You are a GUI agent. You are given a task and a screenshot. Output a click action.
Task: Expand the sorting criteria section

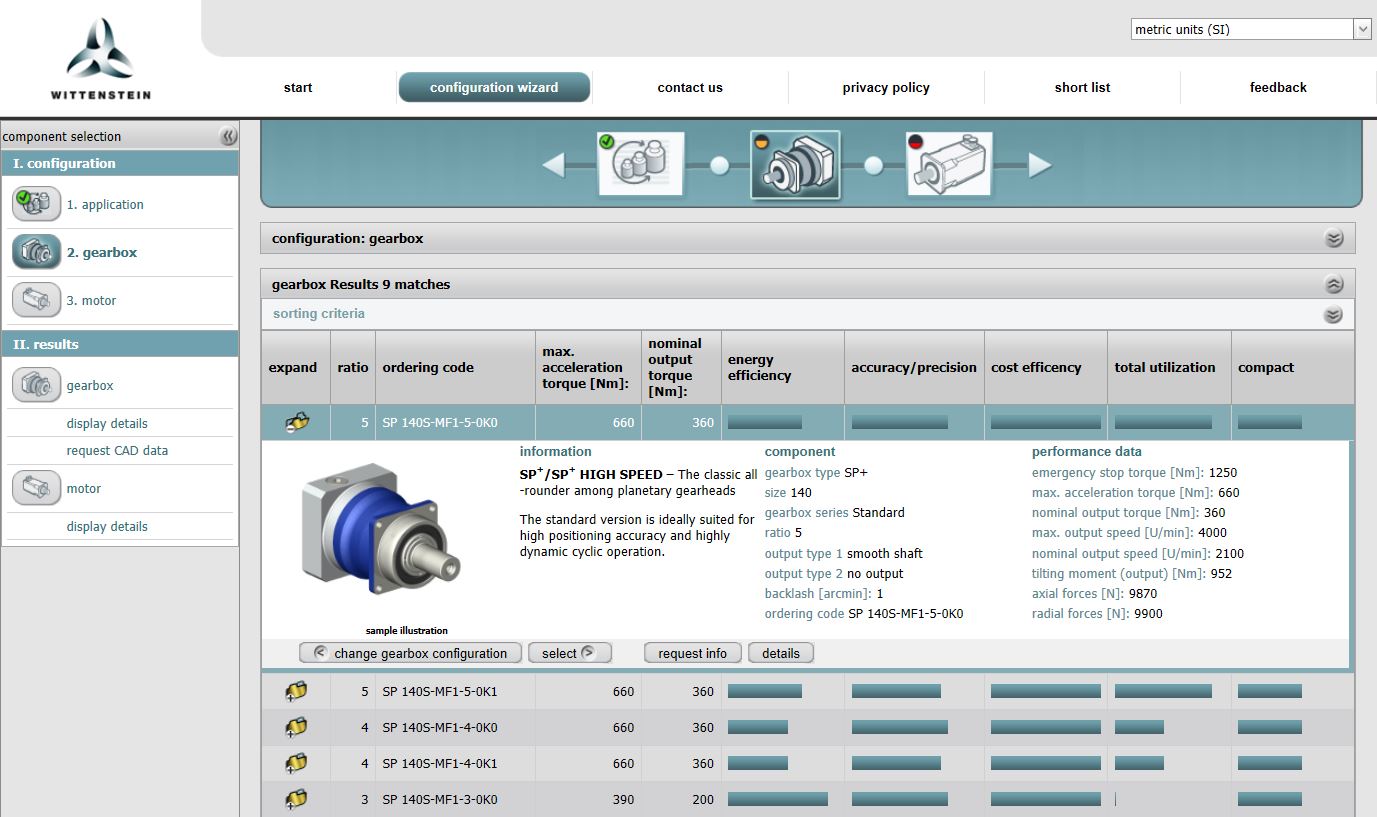tap(1332, 315)
